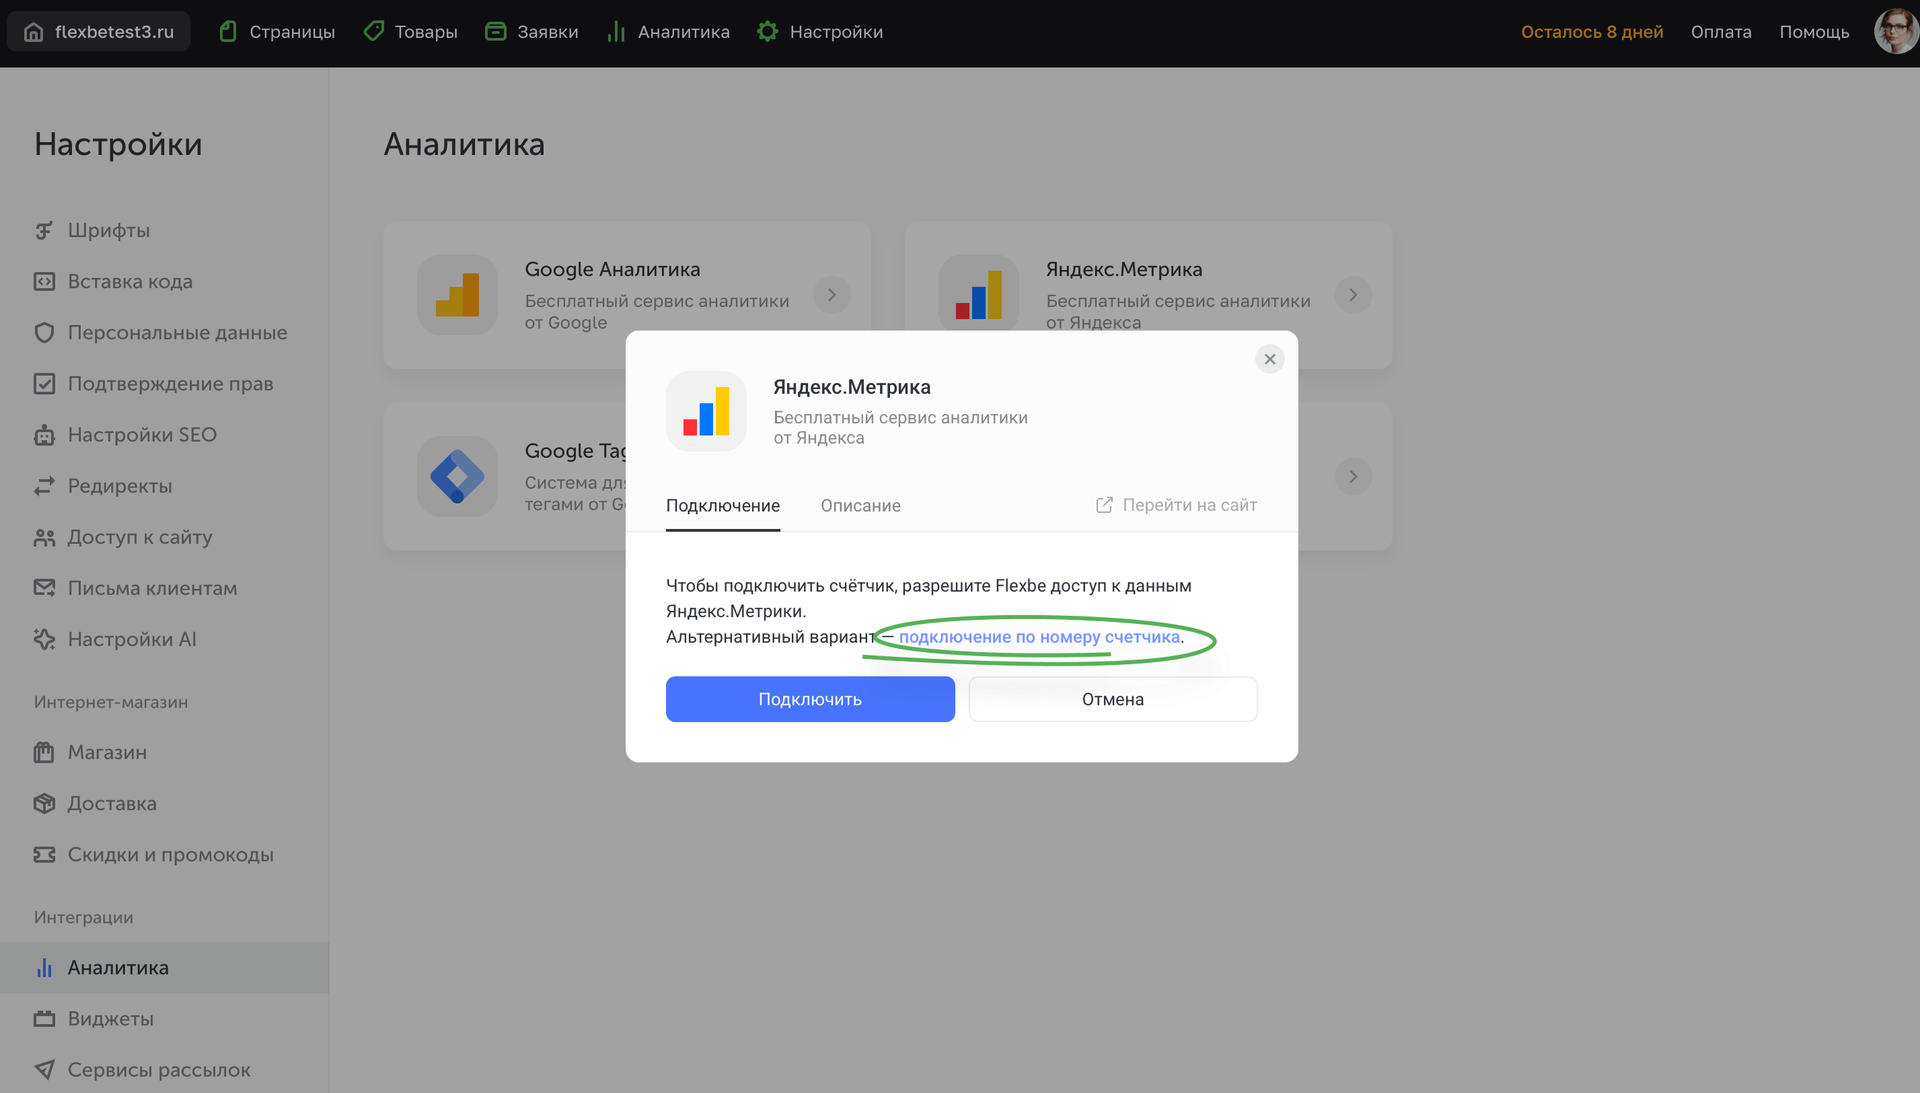Click the user avatar in top bar
The width and height of the screenshot is (1920, 1093).
(x=1894, y=32)
